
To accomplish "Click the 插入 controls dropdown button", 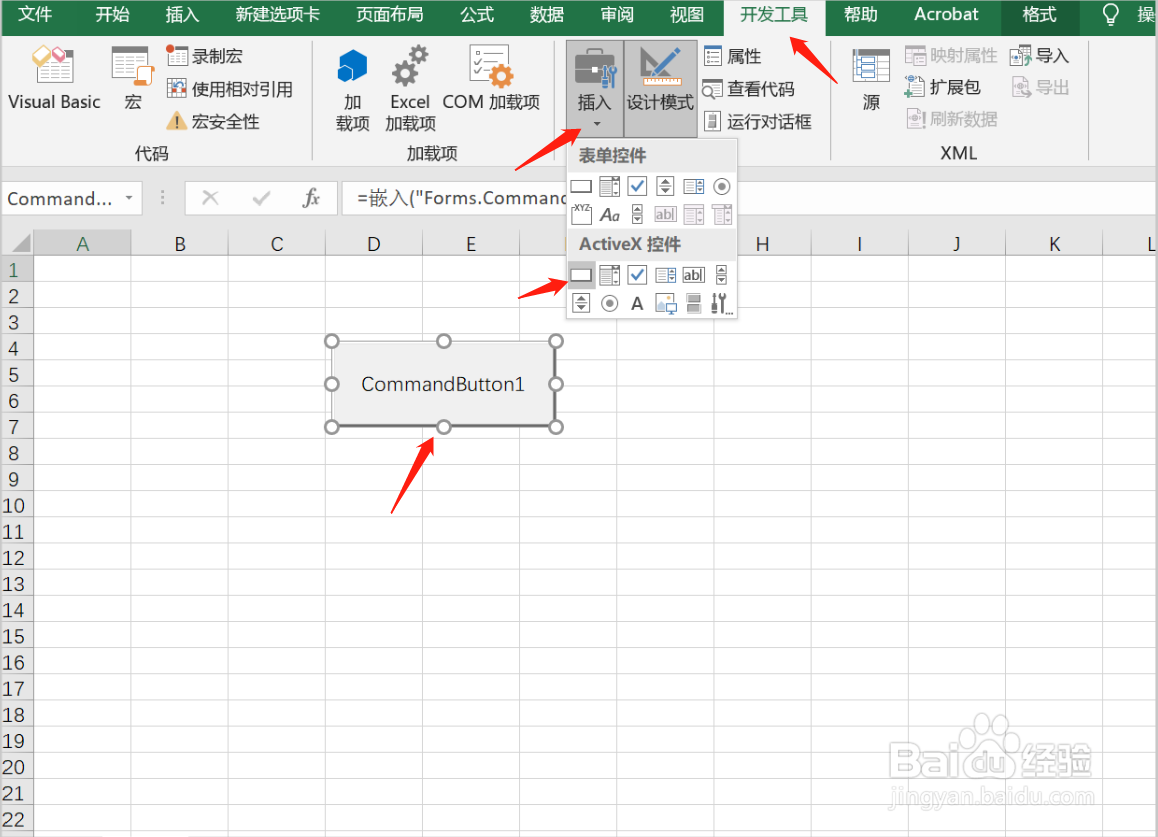I will (595, 88).
